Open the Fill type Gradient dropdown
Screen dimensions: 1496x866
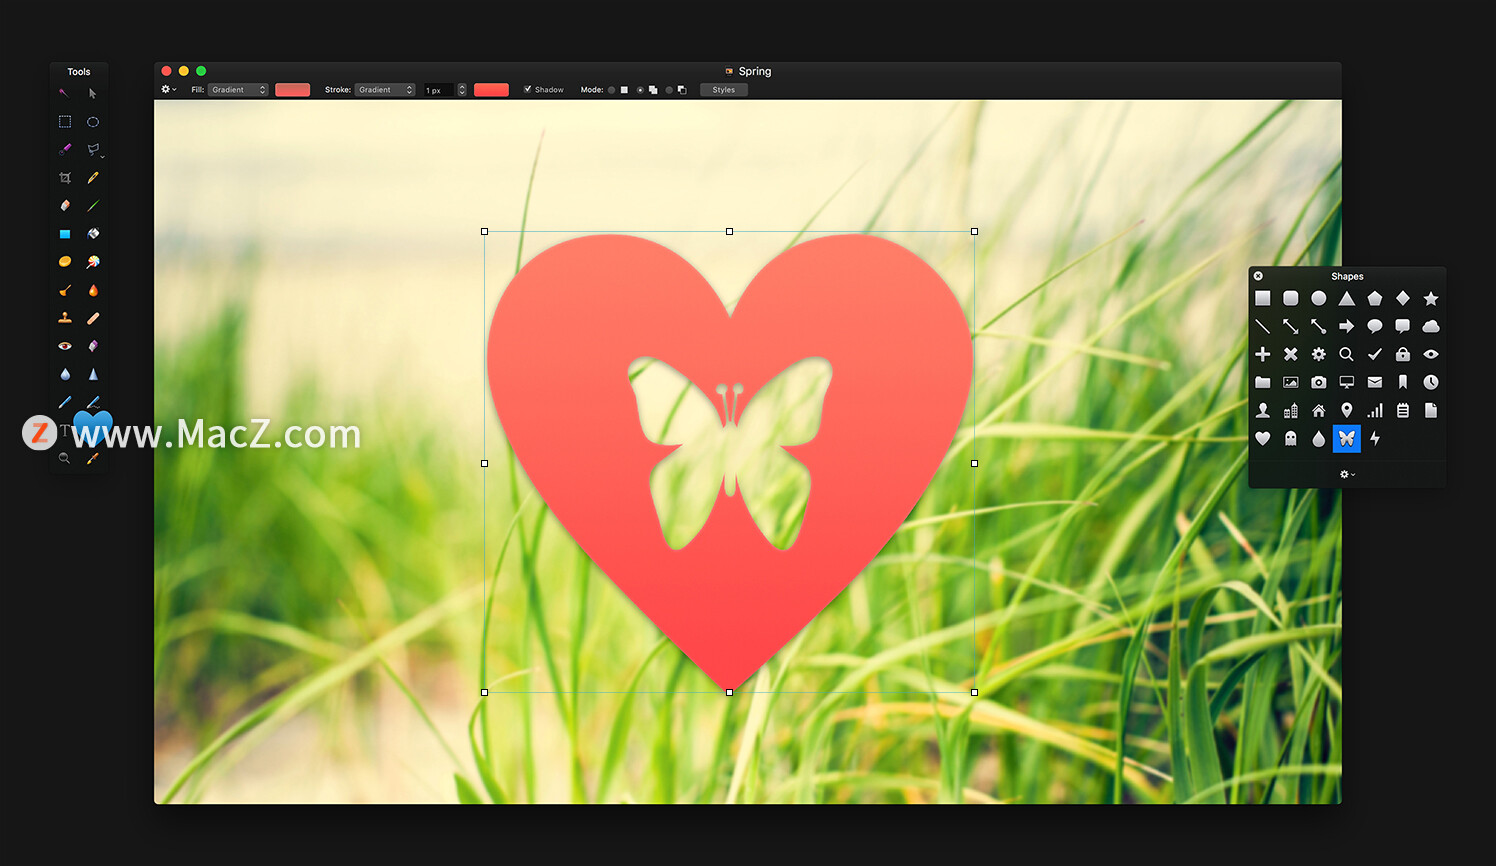tap(238, 90)
